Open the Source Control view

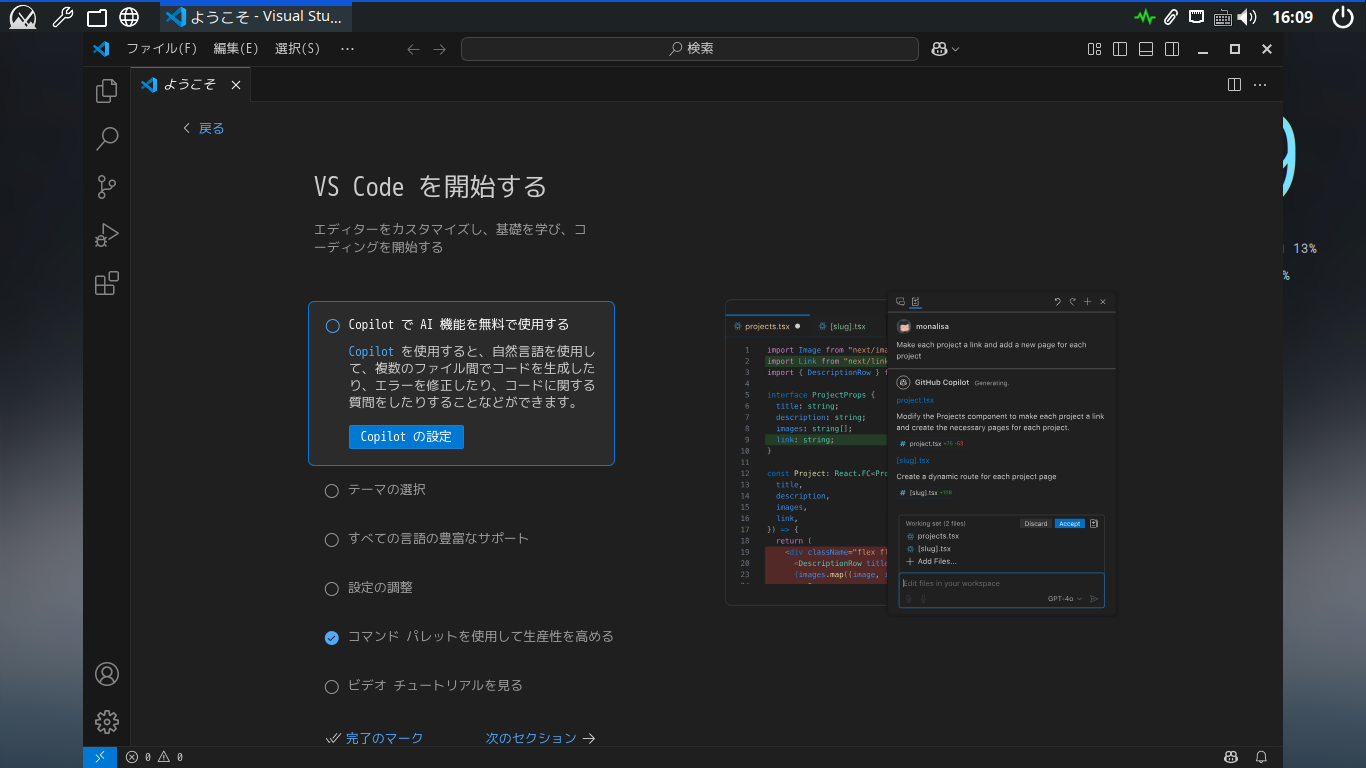click(x=106, y=187)
